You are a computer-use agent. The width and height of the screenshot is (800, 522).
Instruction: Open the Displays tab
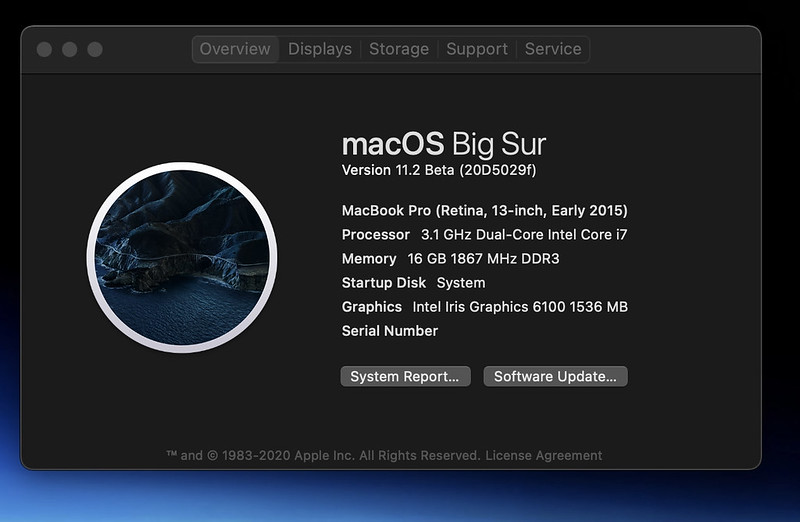320,49
